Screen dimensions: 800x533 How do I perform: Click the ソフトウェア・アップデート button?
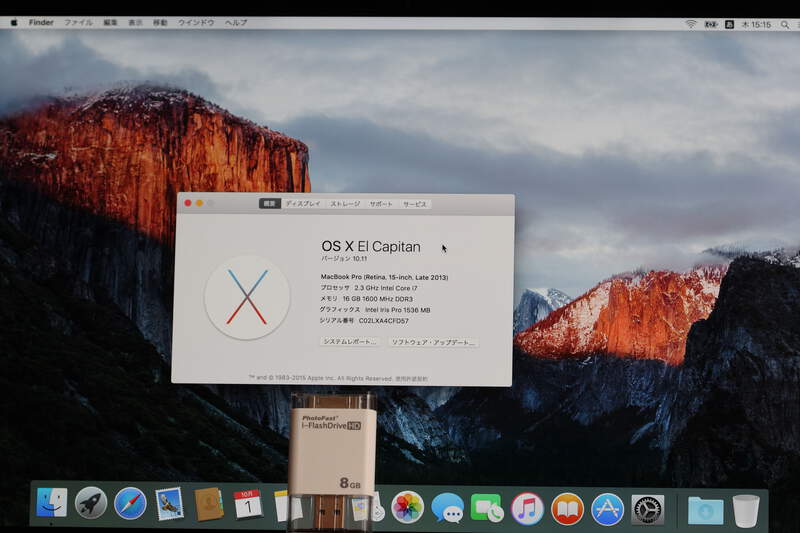pyautogui.click(x=433, y=342)
